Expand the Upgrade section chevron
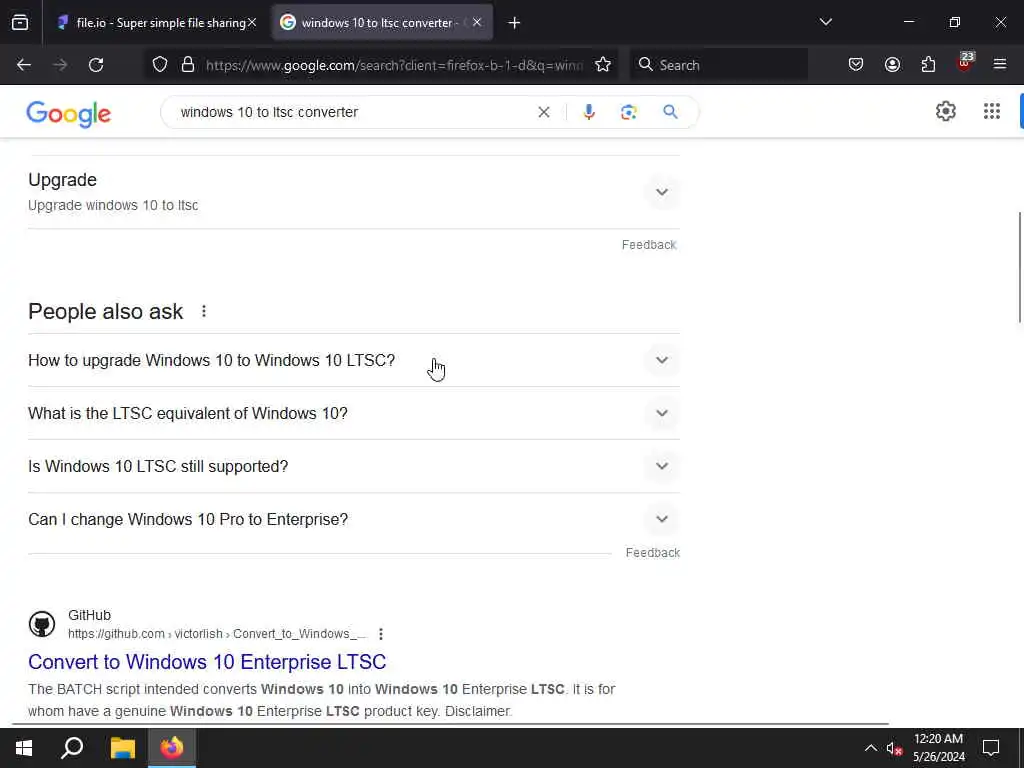This screenshot has width=1024, height=768. click(x=662, y=192)
